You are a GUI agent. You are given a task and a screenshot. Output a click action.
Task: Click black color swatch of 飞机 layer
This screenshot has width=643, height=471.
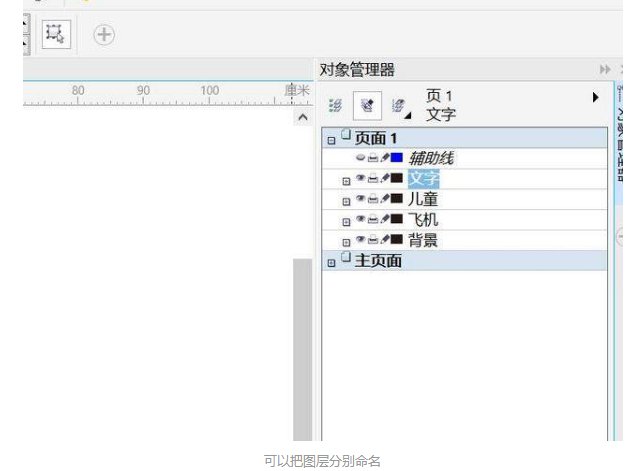click(397, 219)
